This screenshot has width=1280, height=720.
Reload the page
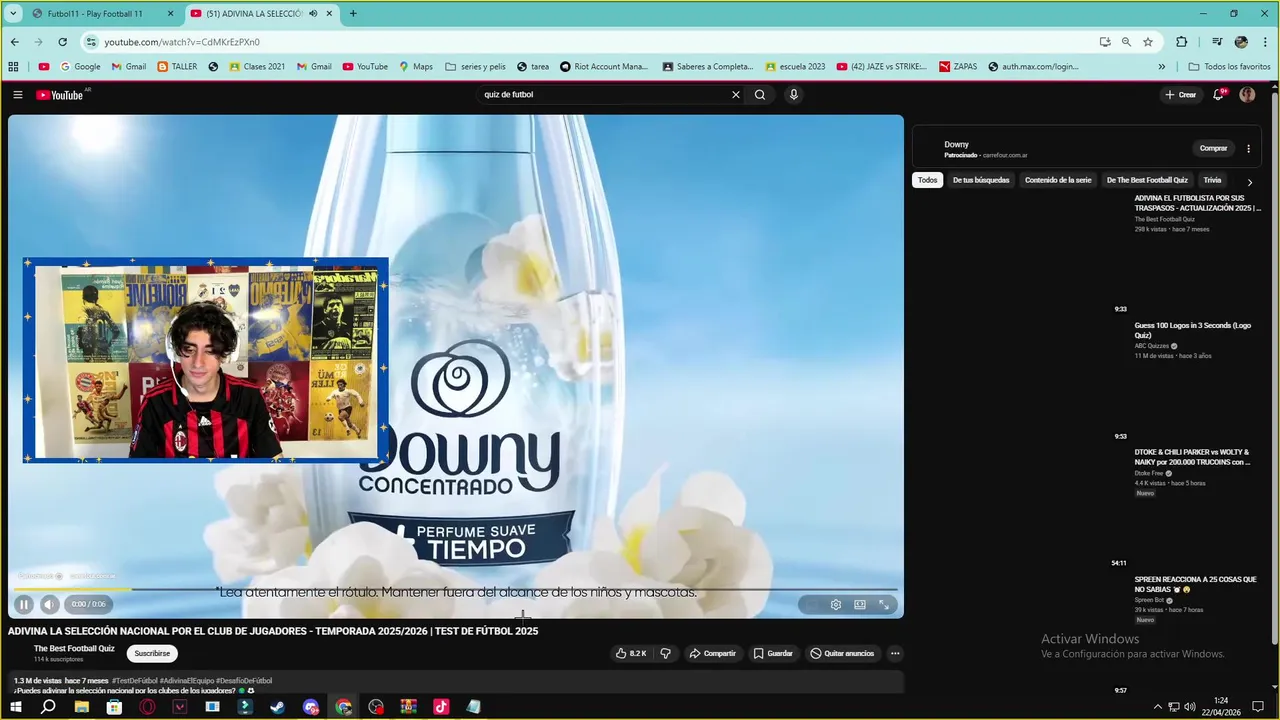(62, 42)
